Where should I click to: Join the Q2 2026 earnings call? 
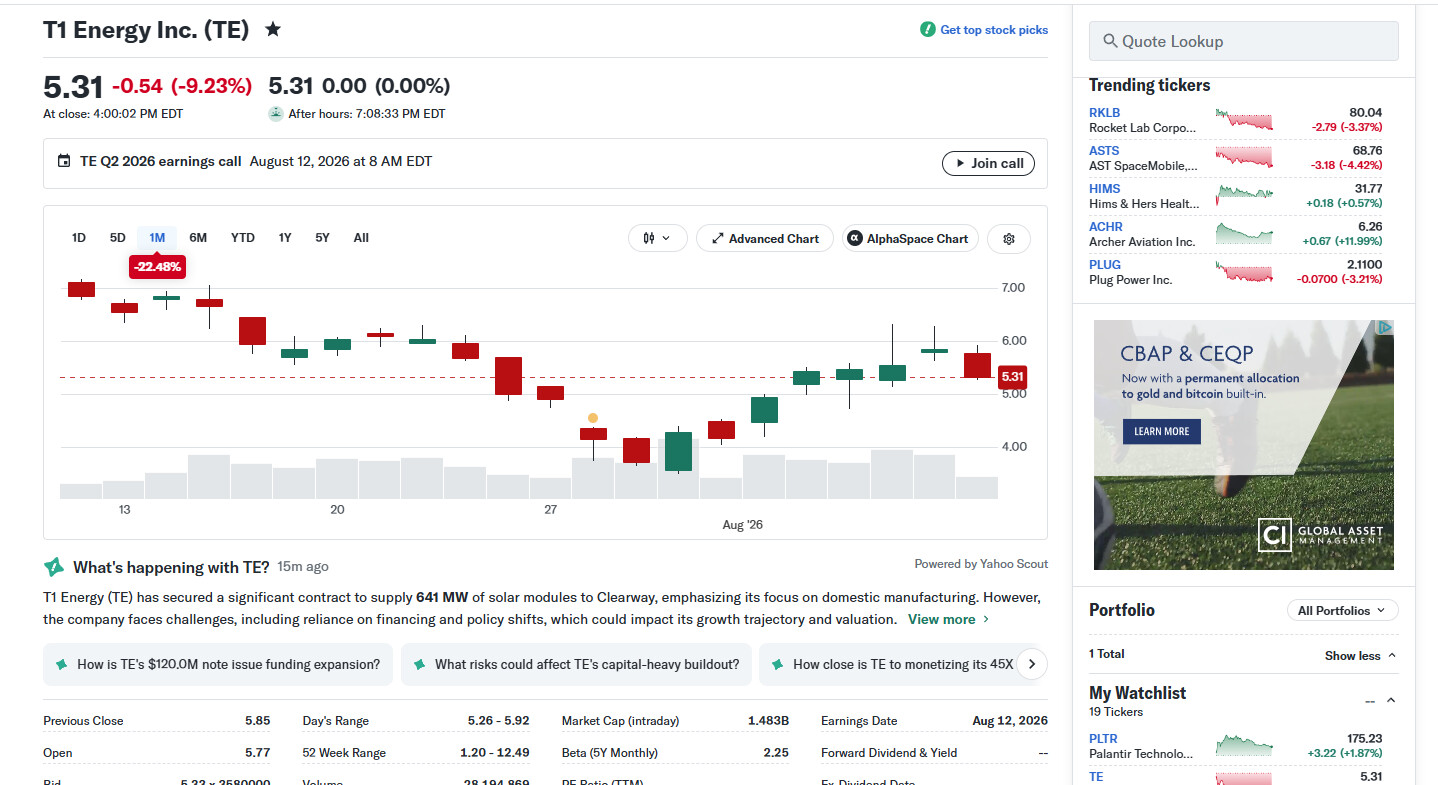(989, 163)
